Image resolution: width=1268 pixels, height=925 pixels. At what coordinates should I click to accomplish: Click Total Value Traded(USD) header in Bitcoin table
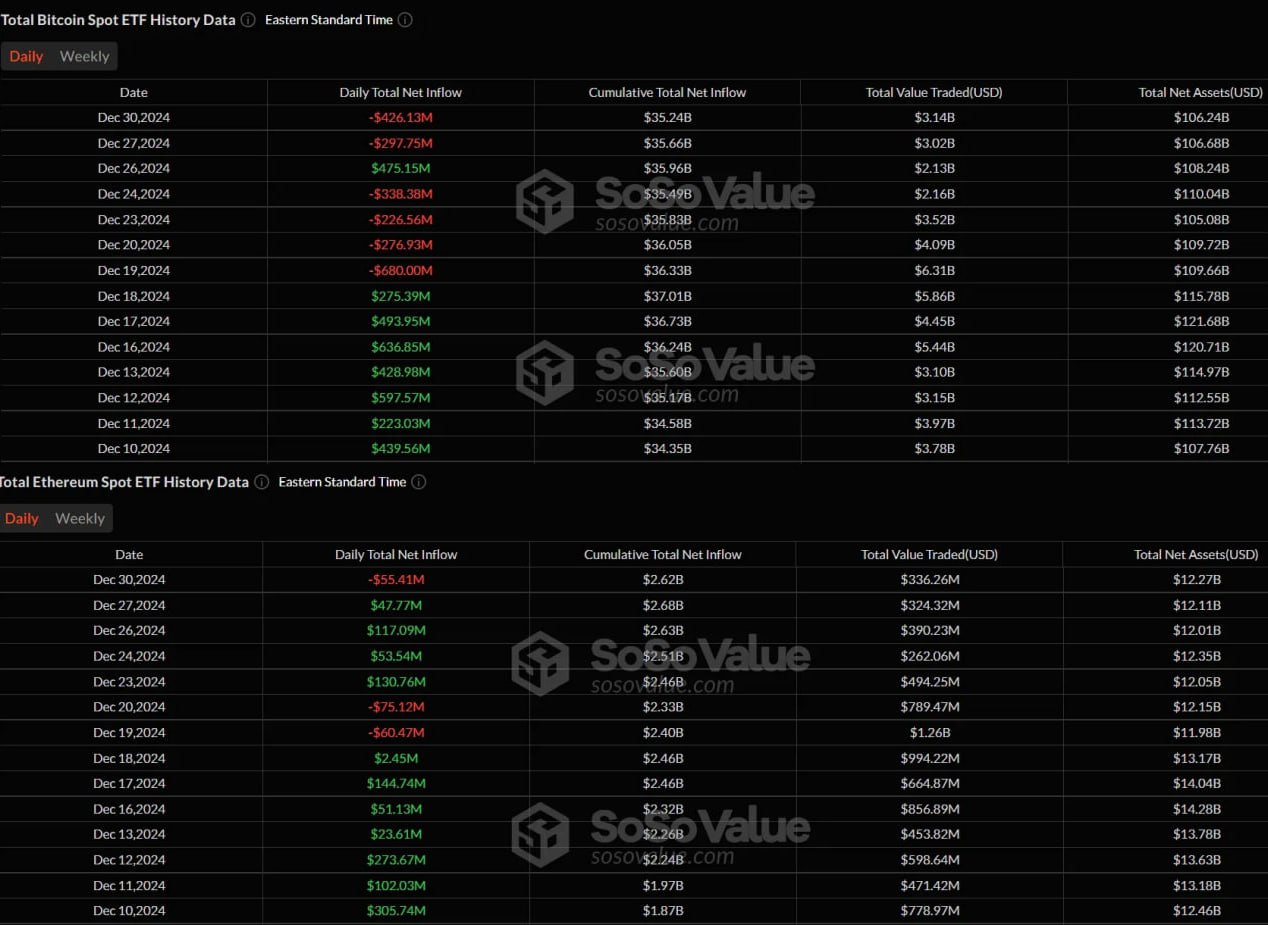pos(933,92)
